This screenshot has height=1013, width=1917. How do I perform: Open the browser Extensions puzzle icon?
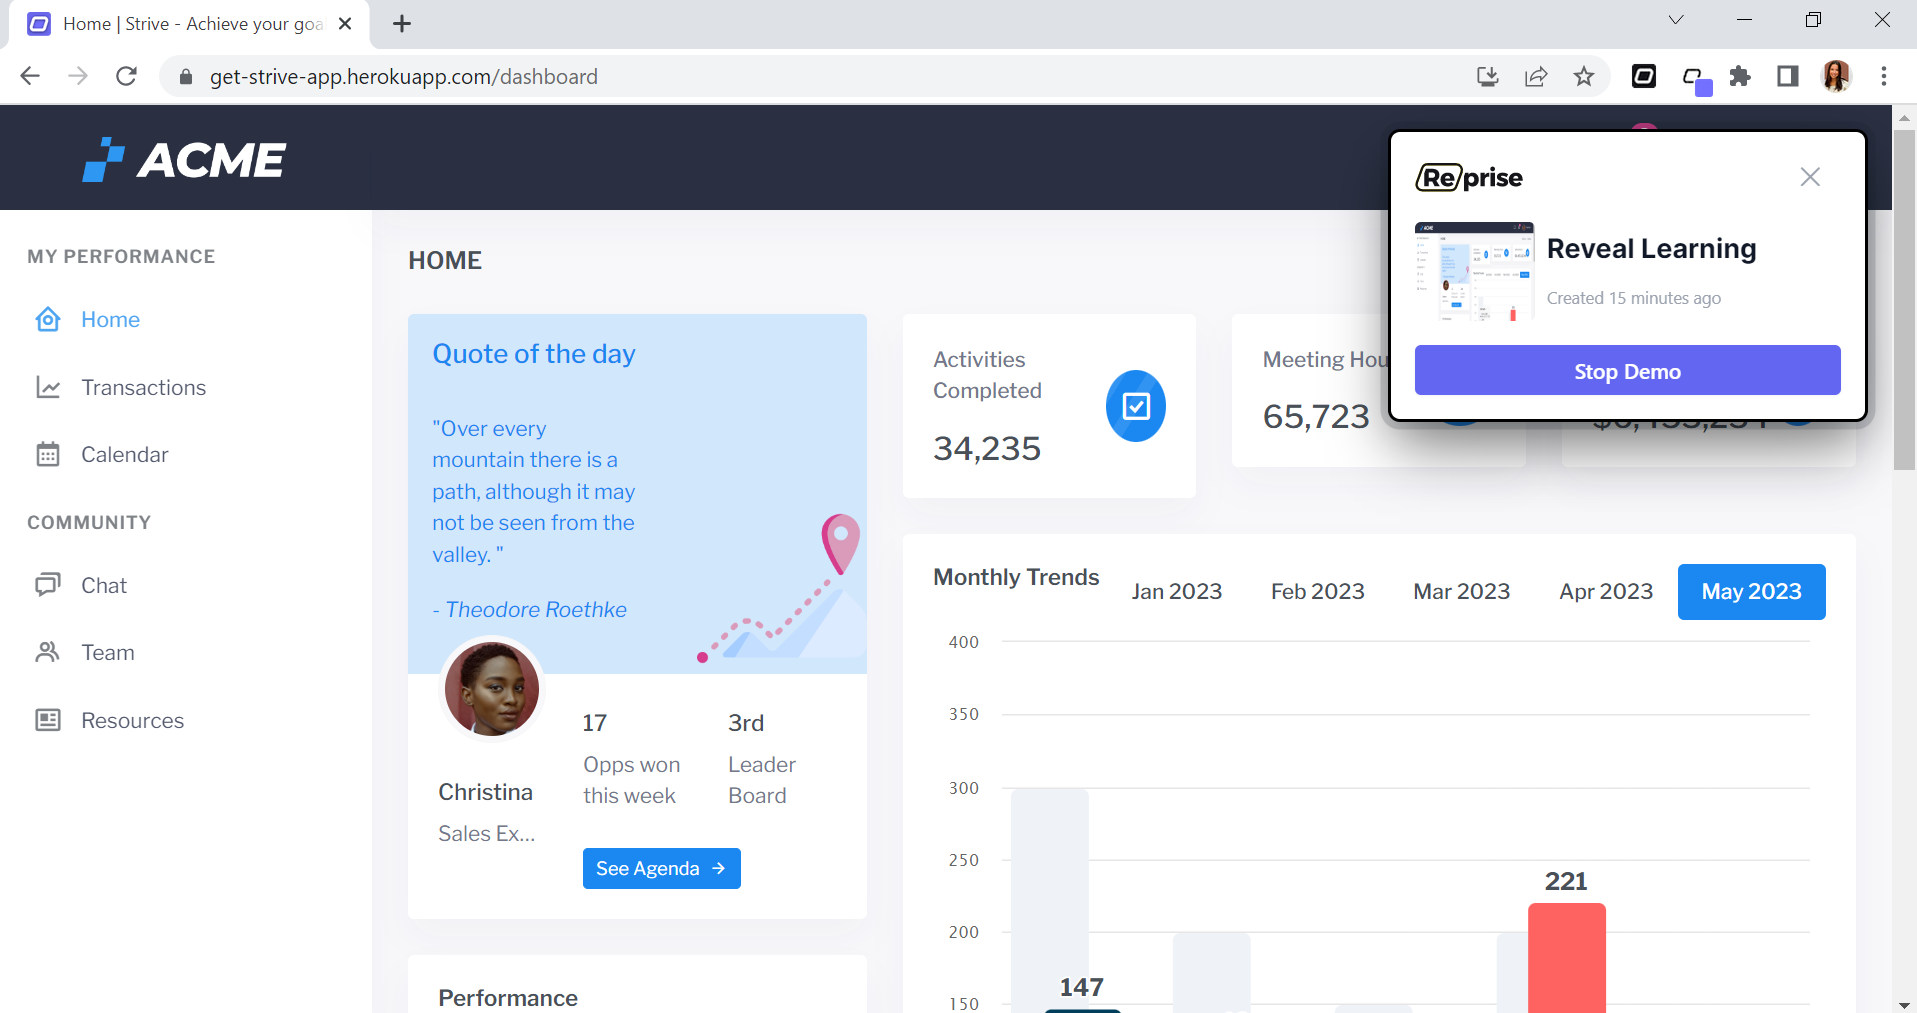[1740, 77]
